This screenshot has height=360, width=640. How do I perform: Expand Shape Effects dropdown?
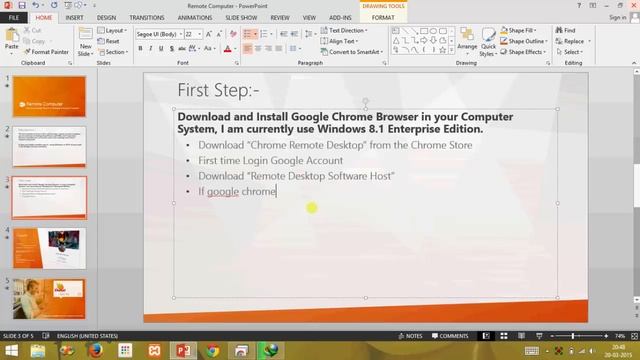click(x=523, y=52)
